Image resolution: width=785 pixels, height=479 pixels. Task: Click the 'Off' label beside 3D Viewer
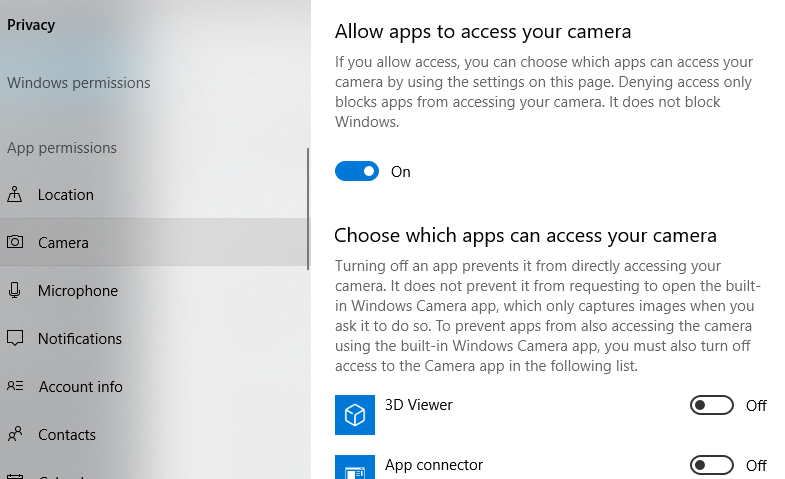tap(756, 405)
